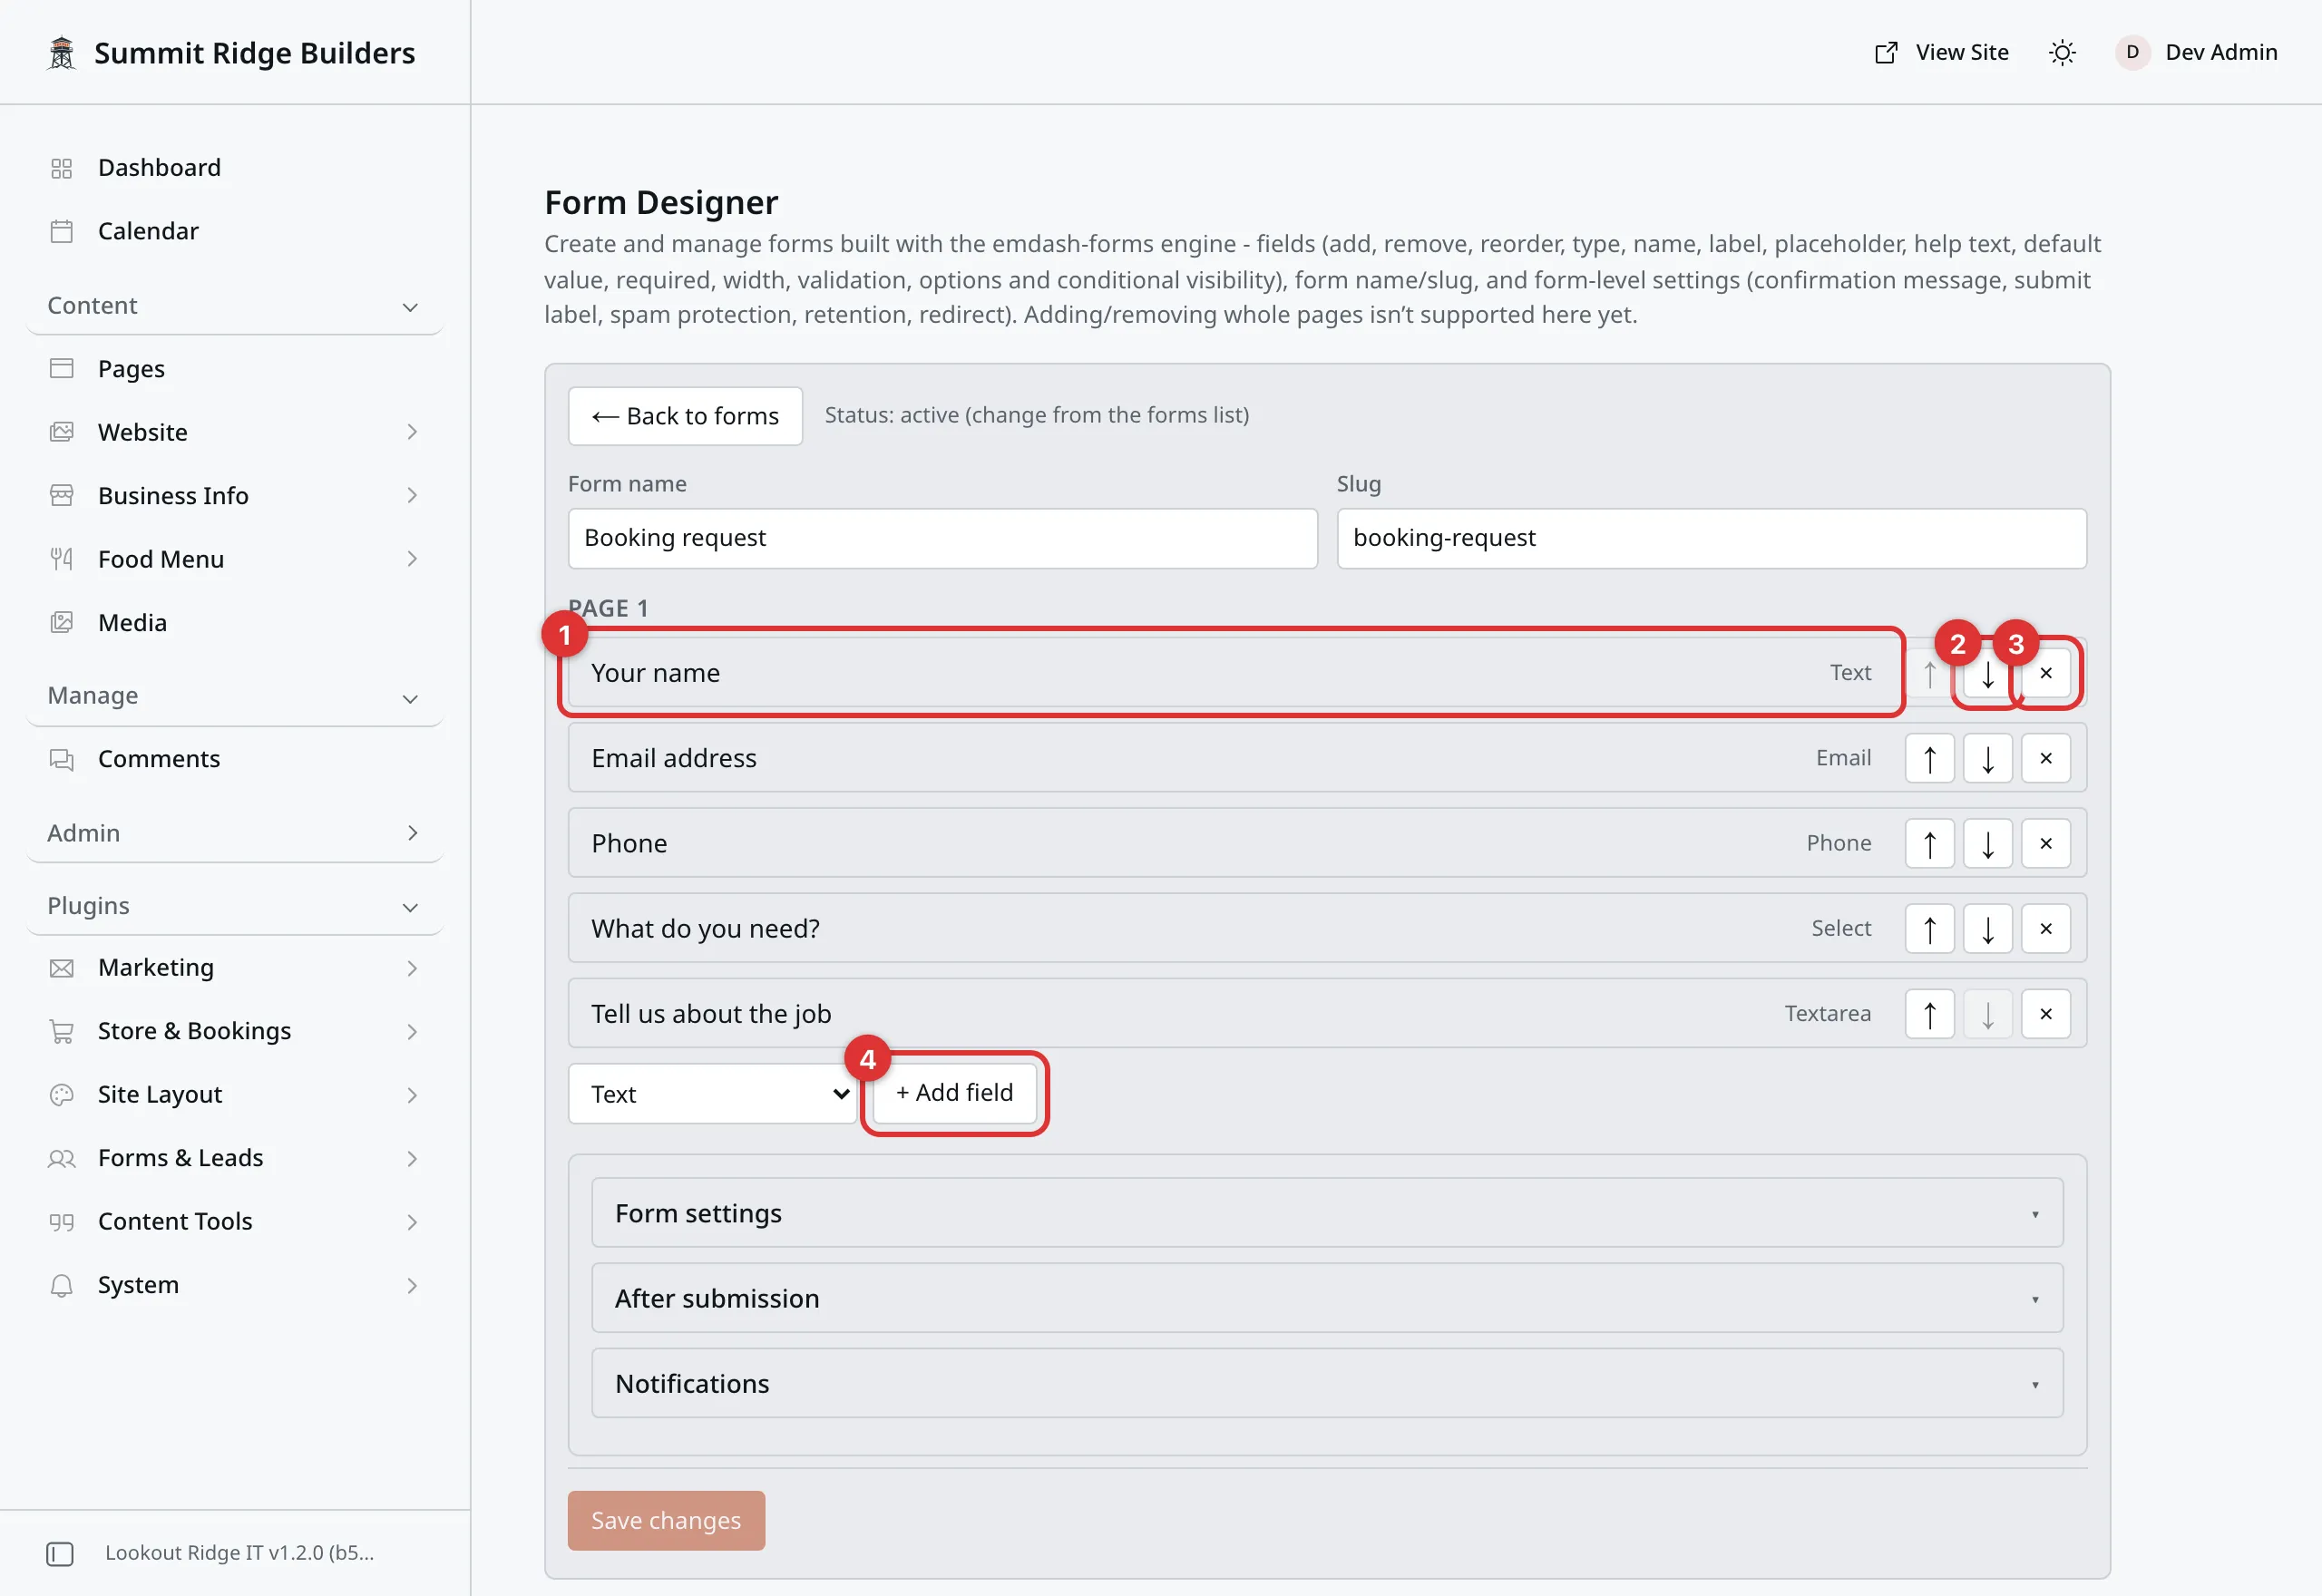2322x1596 pixels.
Task: Move the Phone field up
Action: (1930, 844)
